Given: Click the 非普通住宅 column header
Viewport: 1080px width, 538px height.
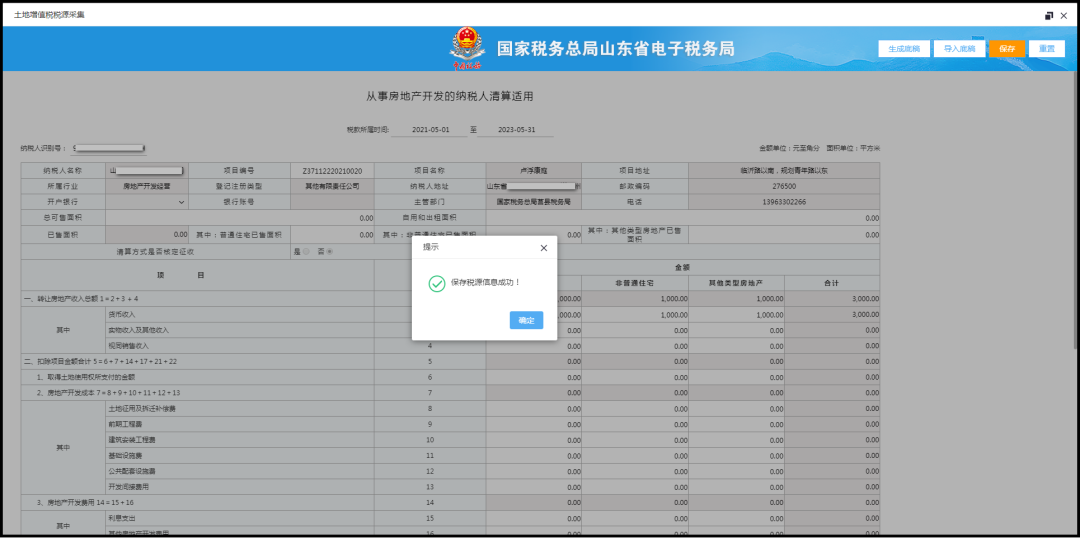Looking at the screenshot, I should (x=635, y=283).
